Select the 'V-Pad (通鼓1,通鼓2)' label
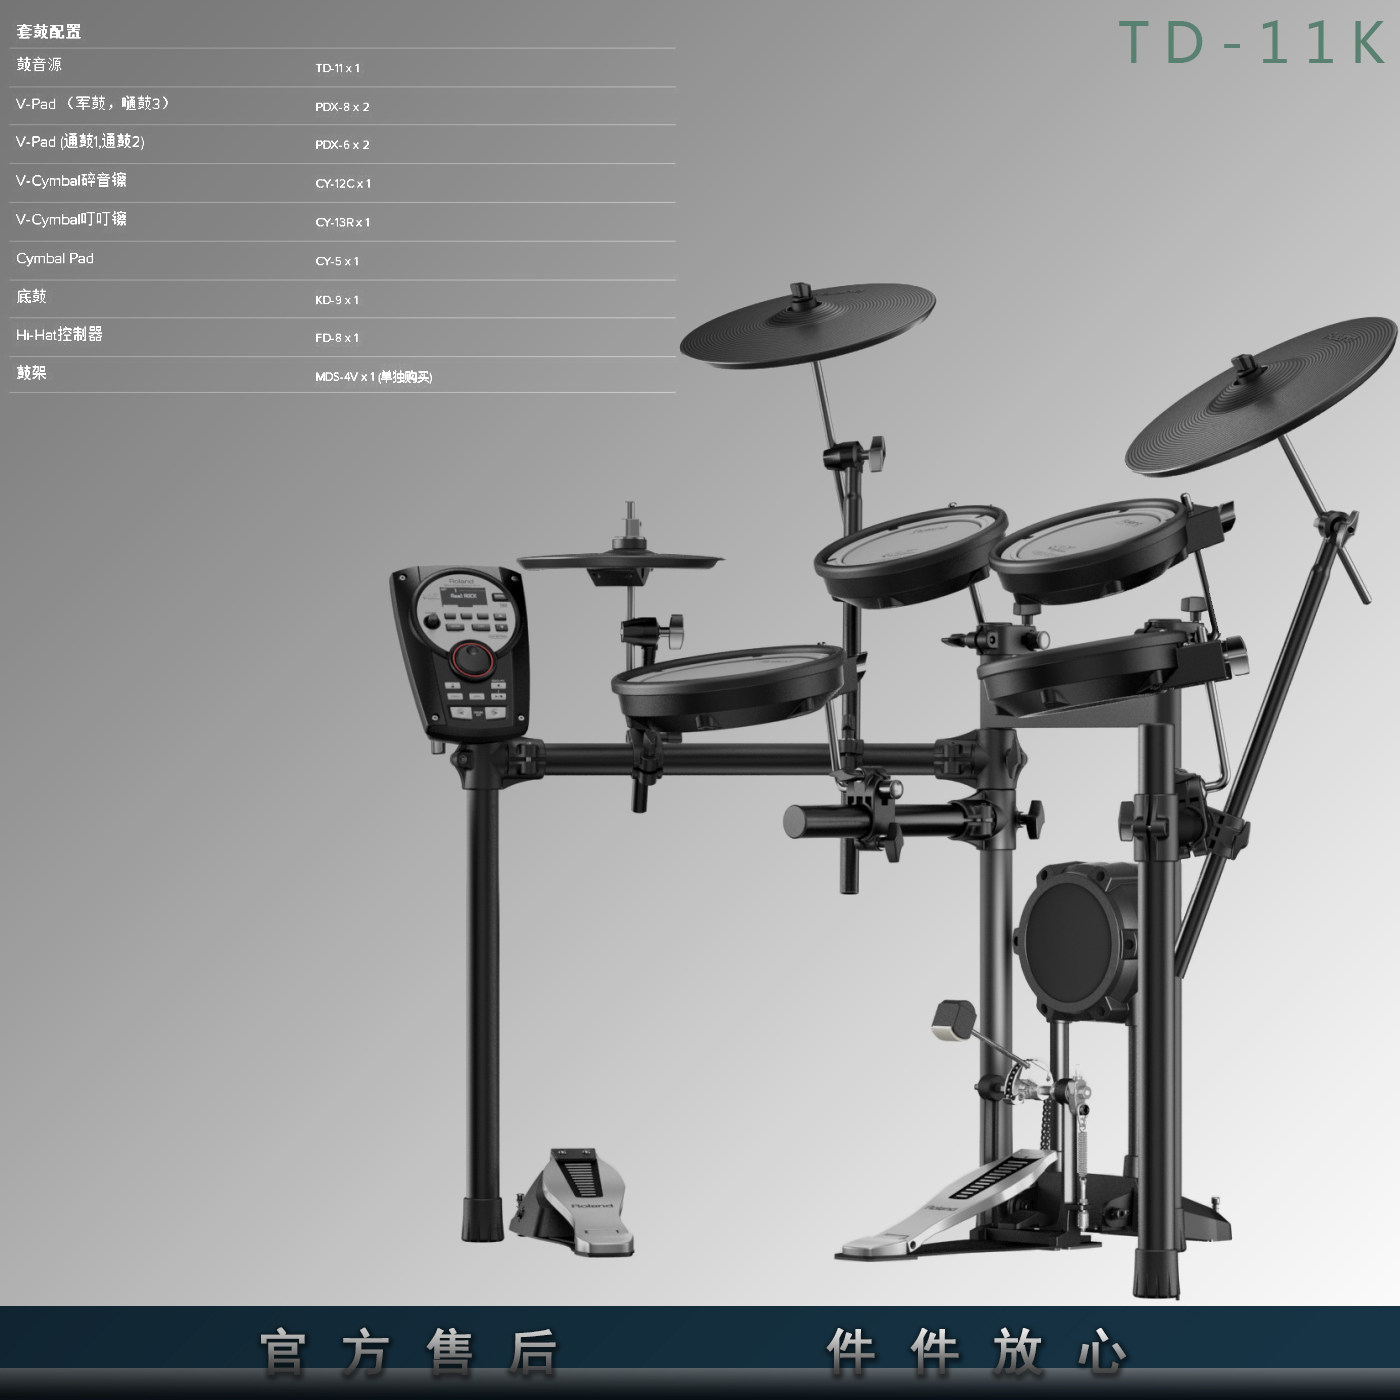This screenshot has width=1400, height=1400. pos(80,142)
